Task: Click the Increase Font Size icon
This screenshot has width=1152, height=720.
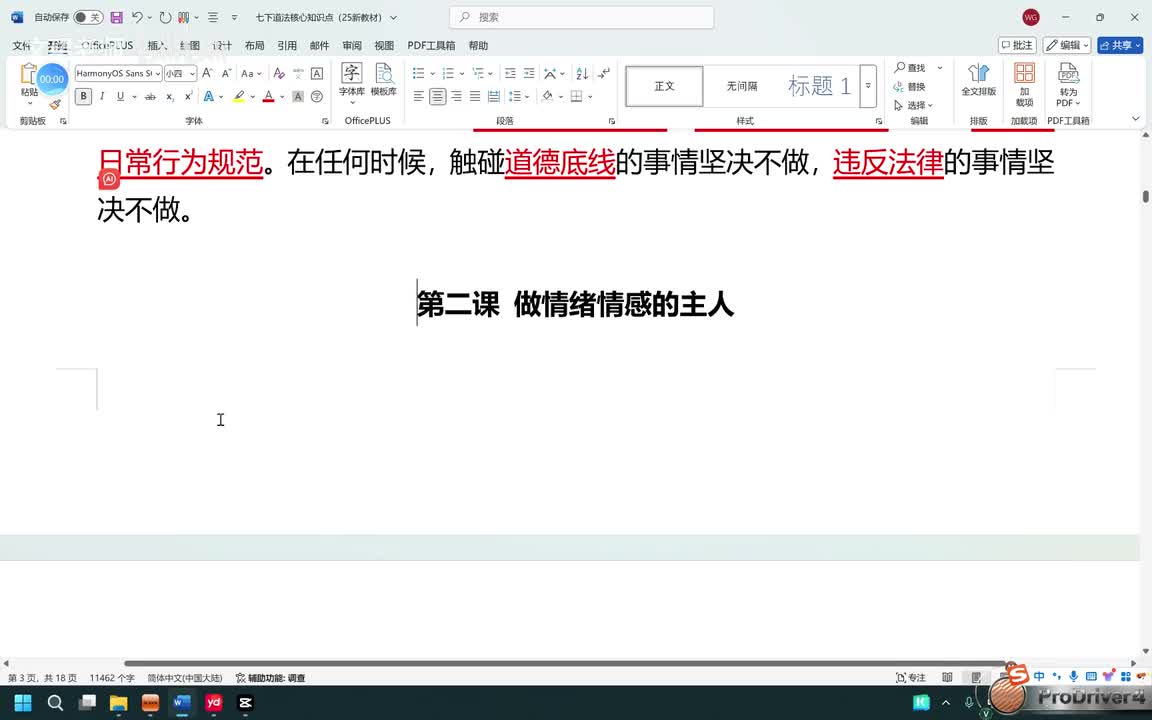Action: (207, 73)
